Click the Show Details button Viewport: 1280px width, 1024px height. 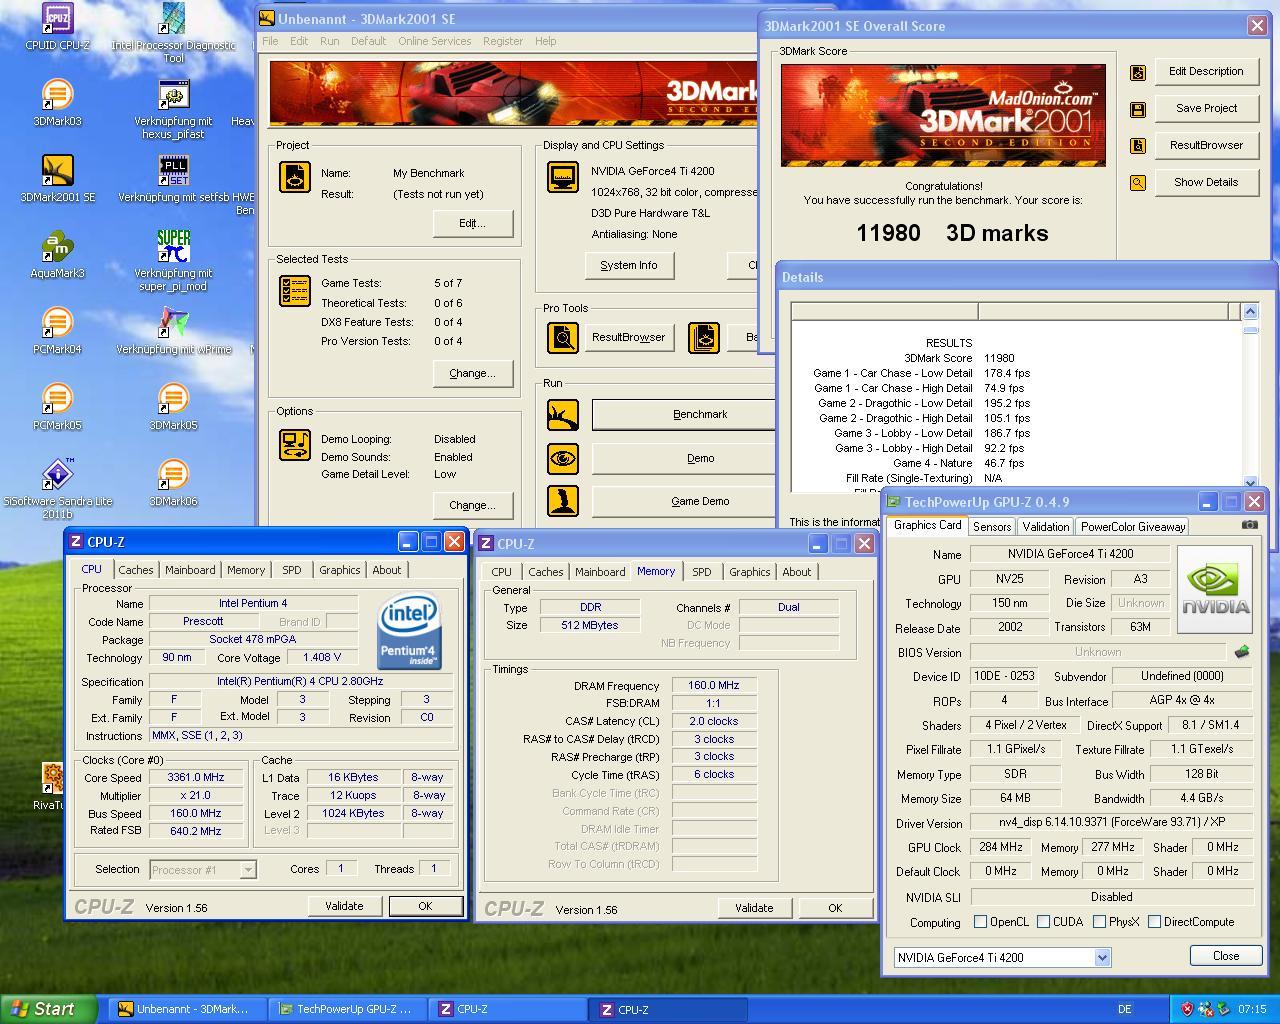tap(1206, 182)
